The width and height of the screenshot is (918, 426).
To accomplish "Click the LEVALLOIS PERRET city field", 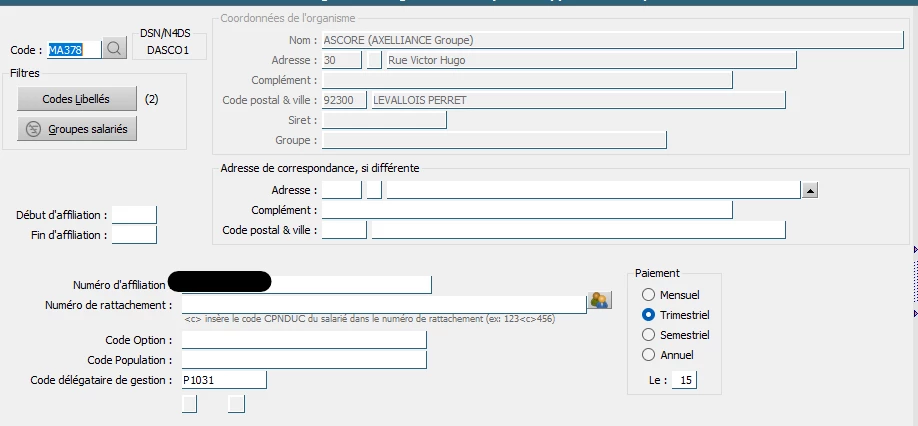I will click(x=578, y=100).
